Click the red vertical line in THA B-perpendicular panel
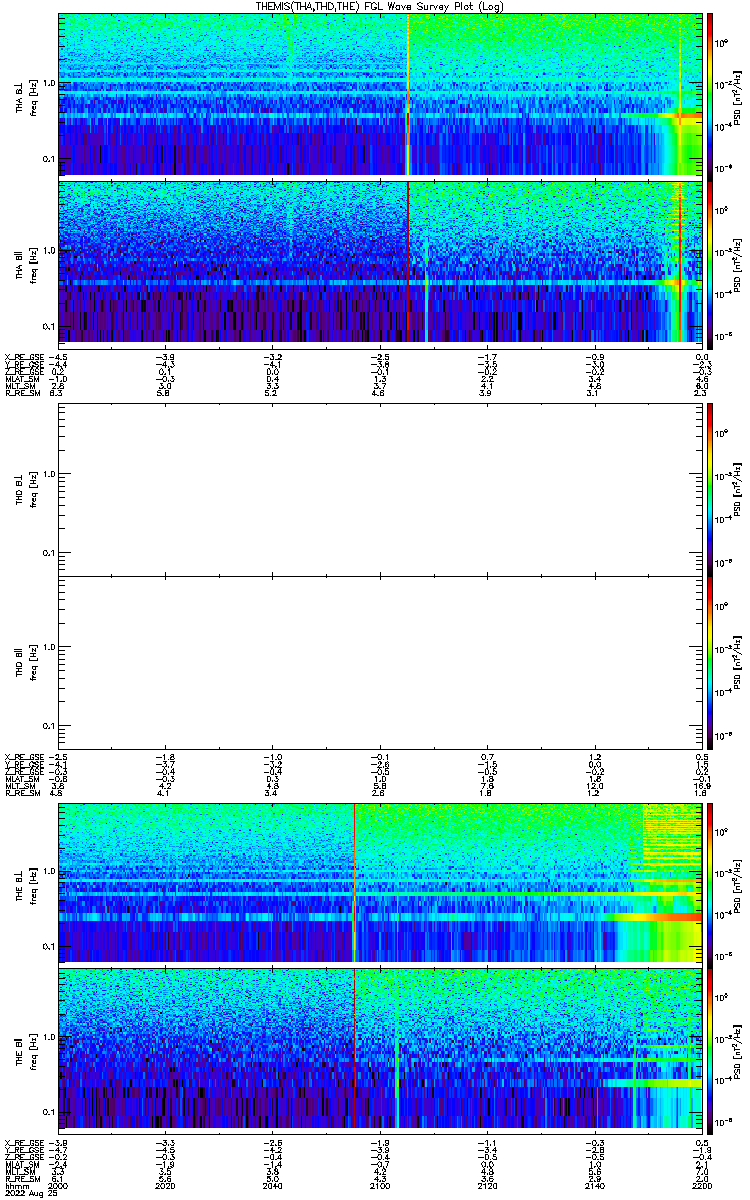The width and height of the screenshot is (750, 1200). tap(408, 95)
